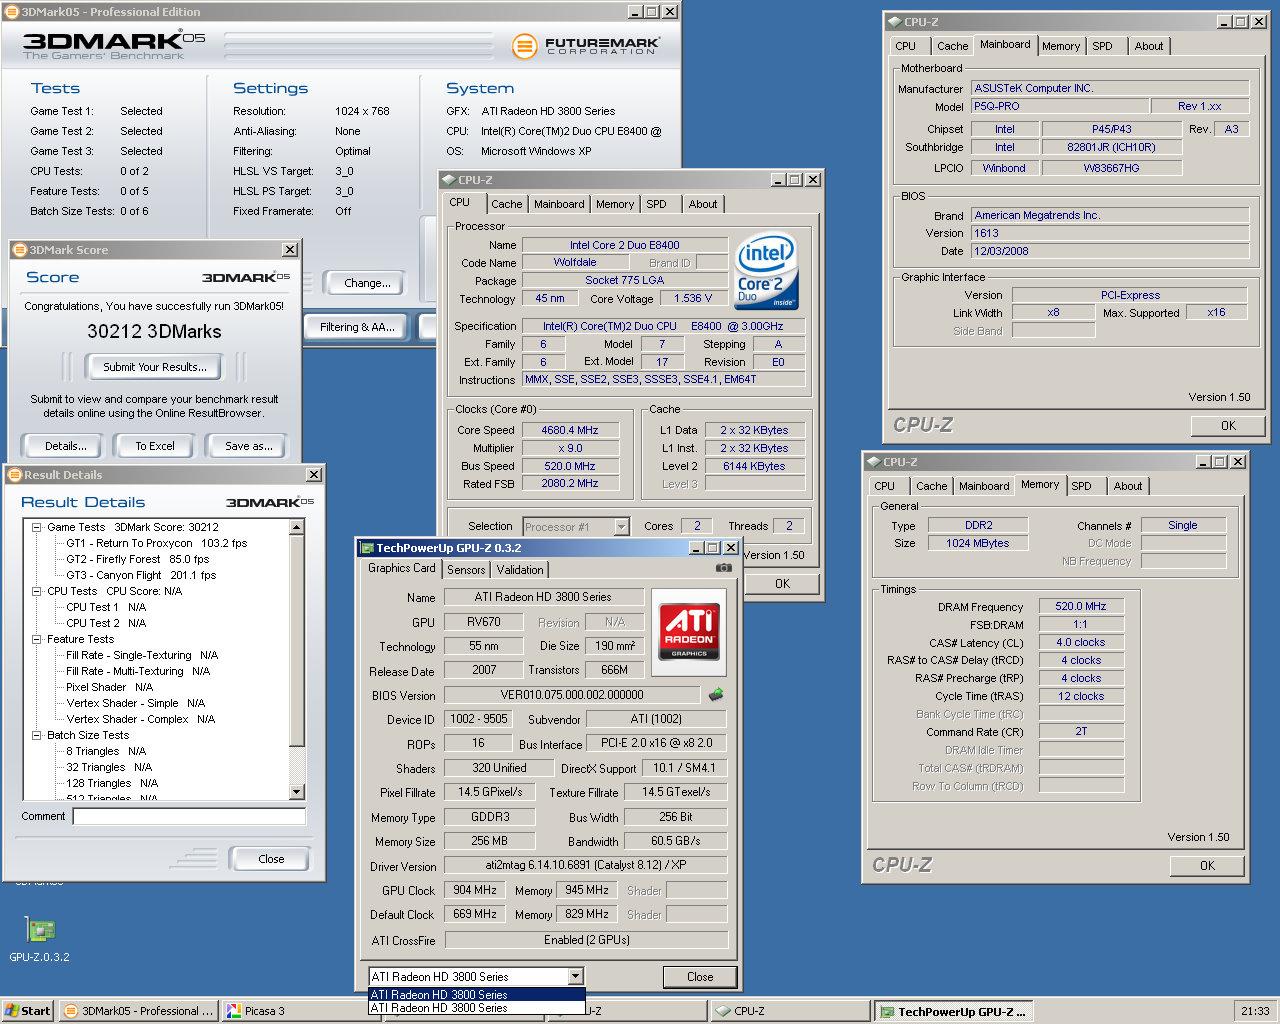Click Core Speed value 4680.4 MHz

(x=570, y=430)
